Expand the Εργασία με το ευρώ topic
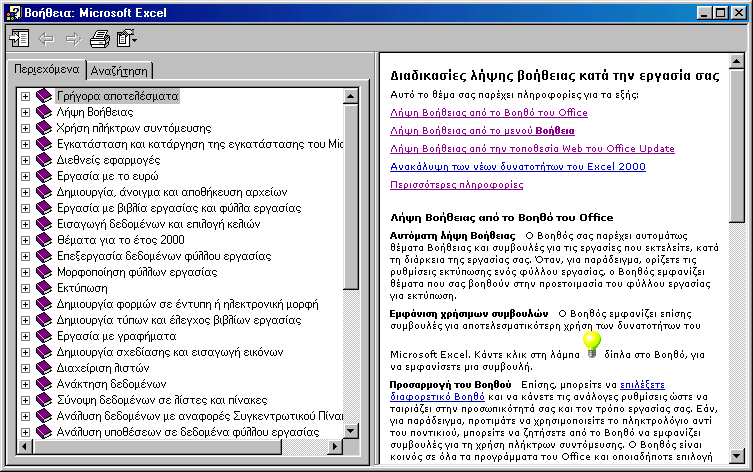This screenshot has width=753, height=472. [x=25, y=176]
